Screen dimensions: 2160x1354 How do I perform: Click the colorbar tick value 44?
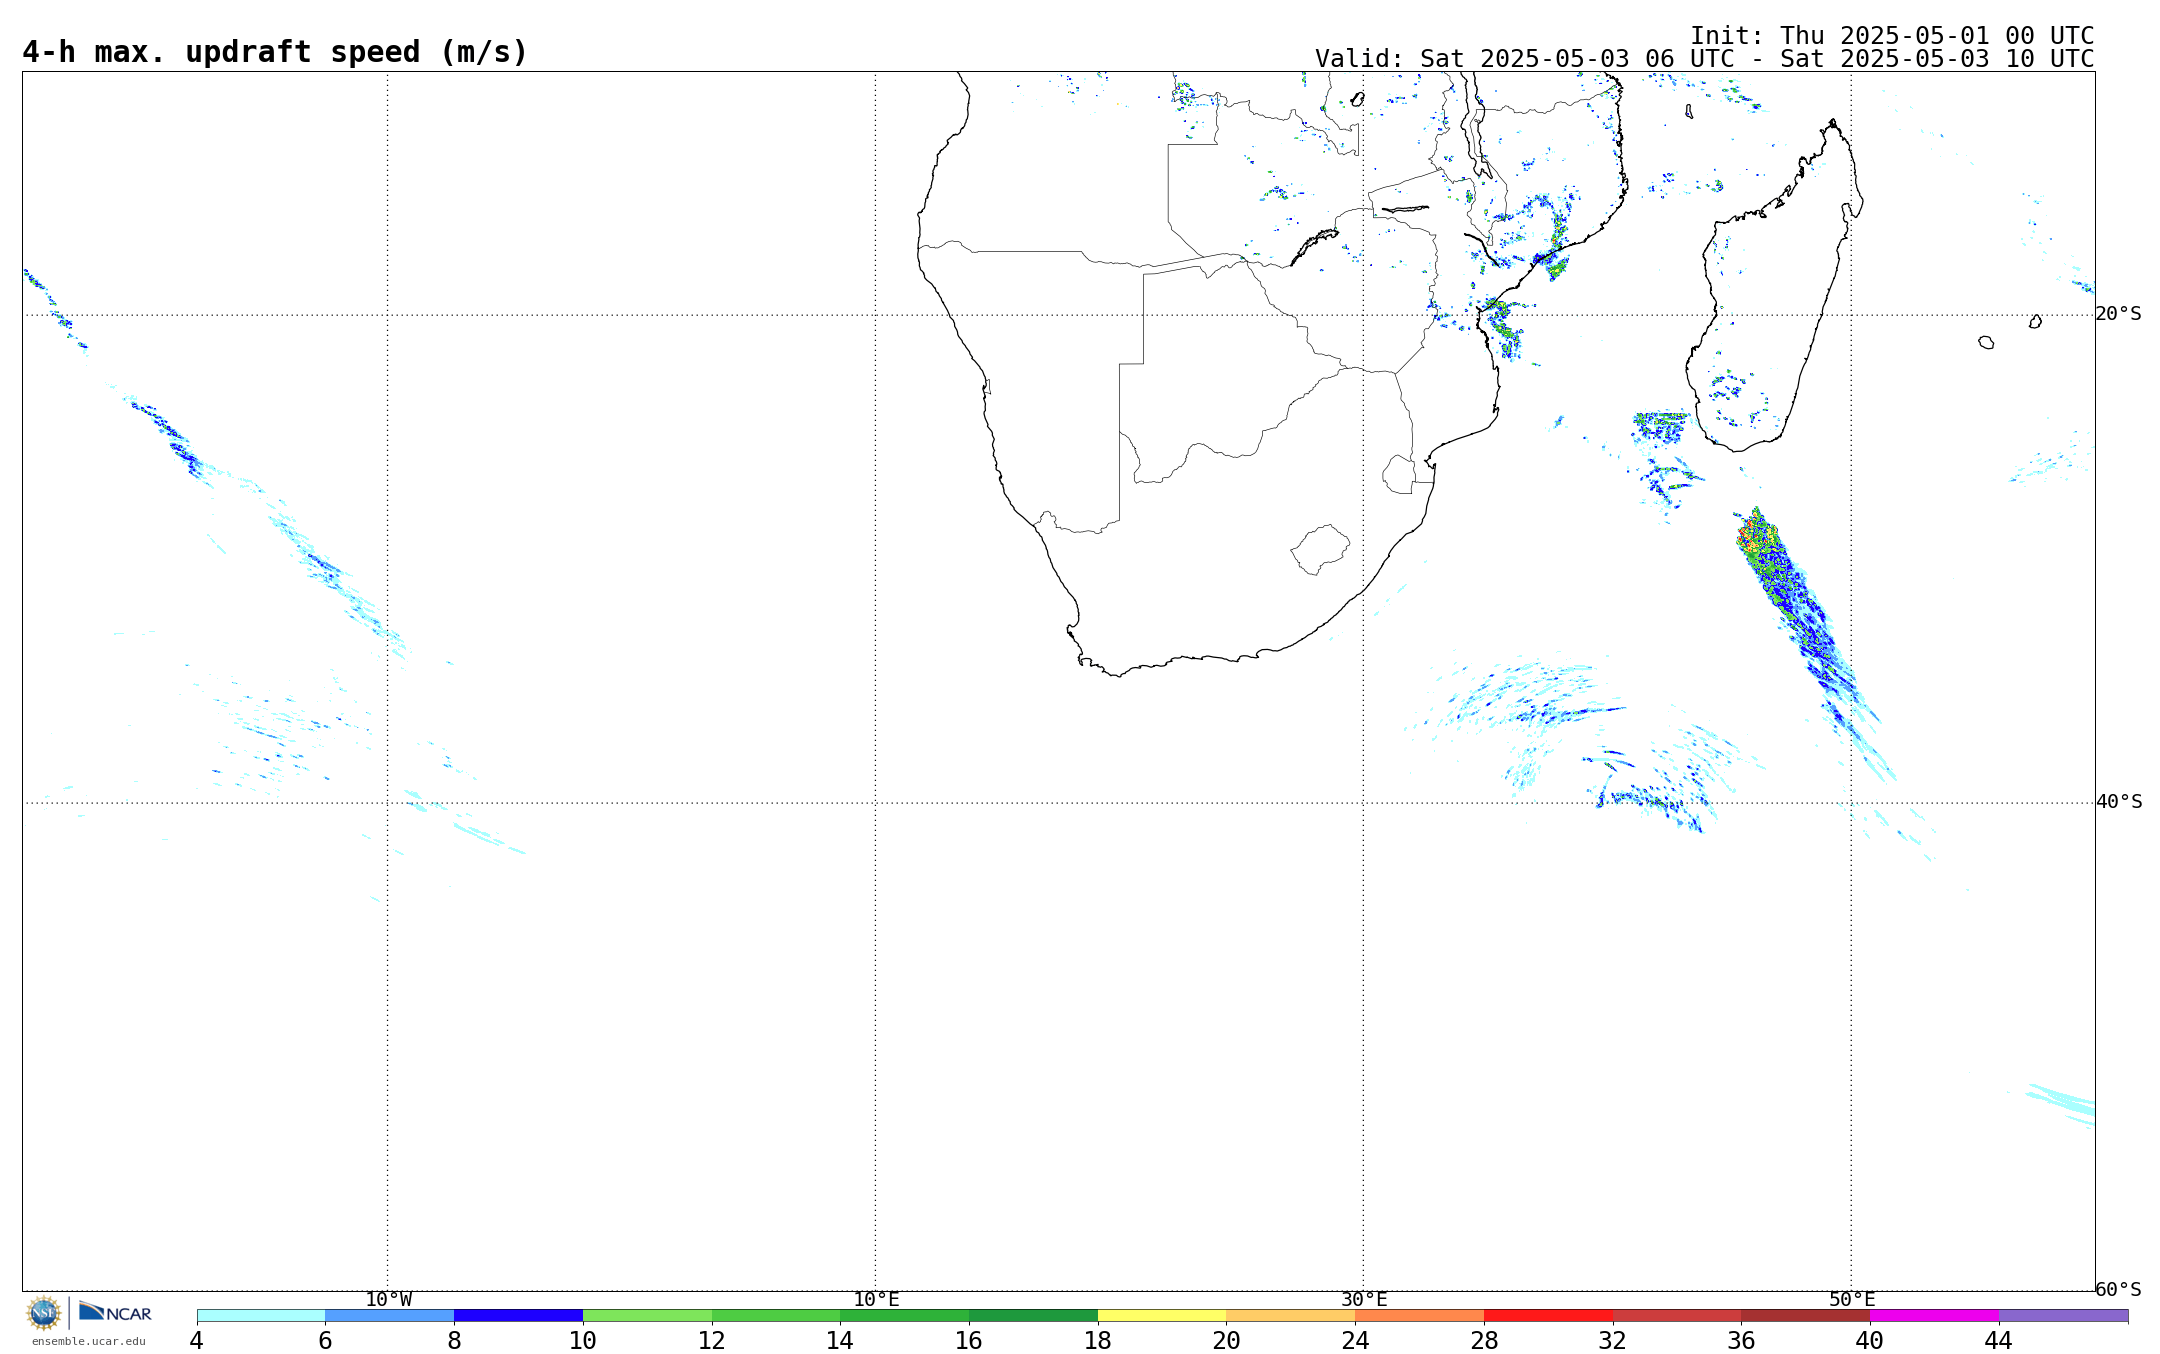click(1999, 1341)
